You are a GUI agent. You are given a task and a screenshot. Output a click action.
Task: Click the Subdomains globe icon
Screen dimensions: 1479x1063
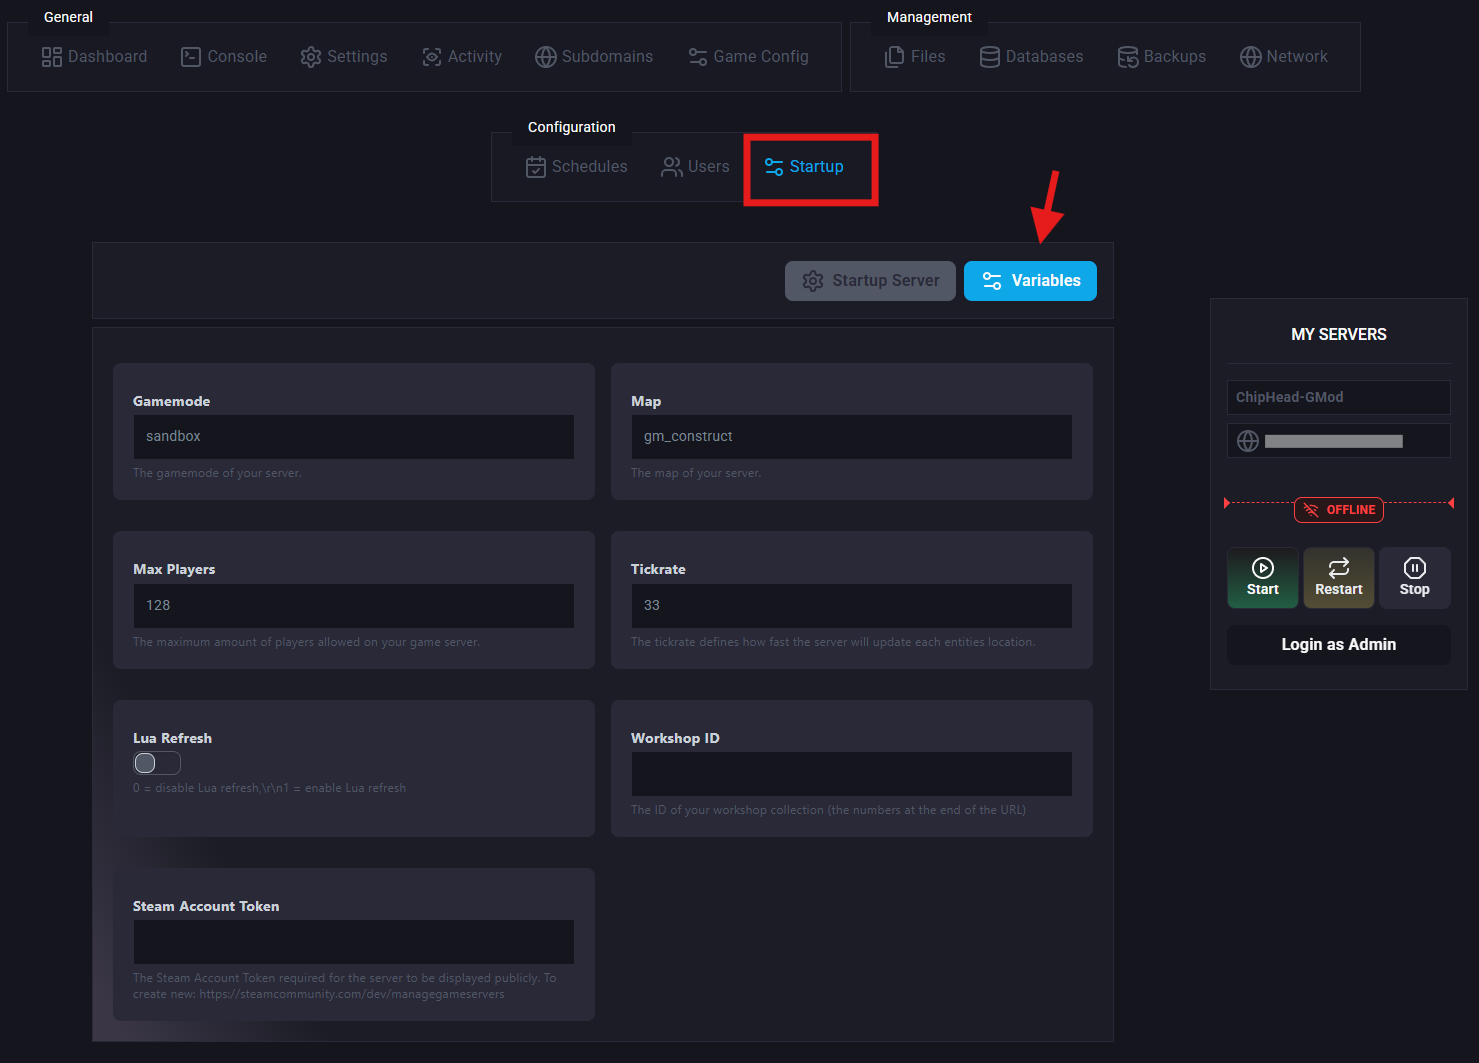pos(546,57)
